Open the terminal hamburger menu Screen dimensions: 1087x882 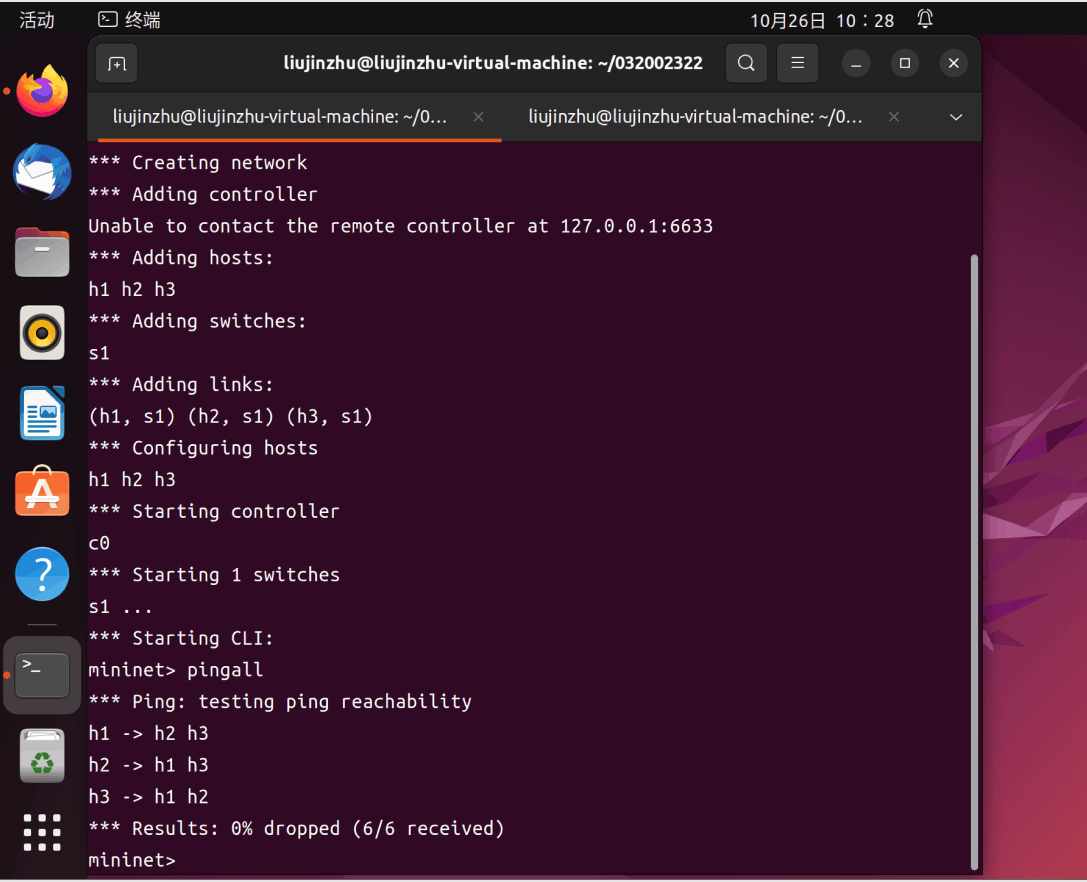(x=797, y=63)
